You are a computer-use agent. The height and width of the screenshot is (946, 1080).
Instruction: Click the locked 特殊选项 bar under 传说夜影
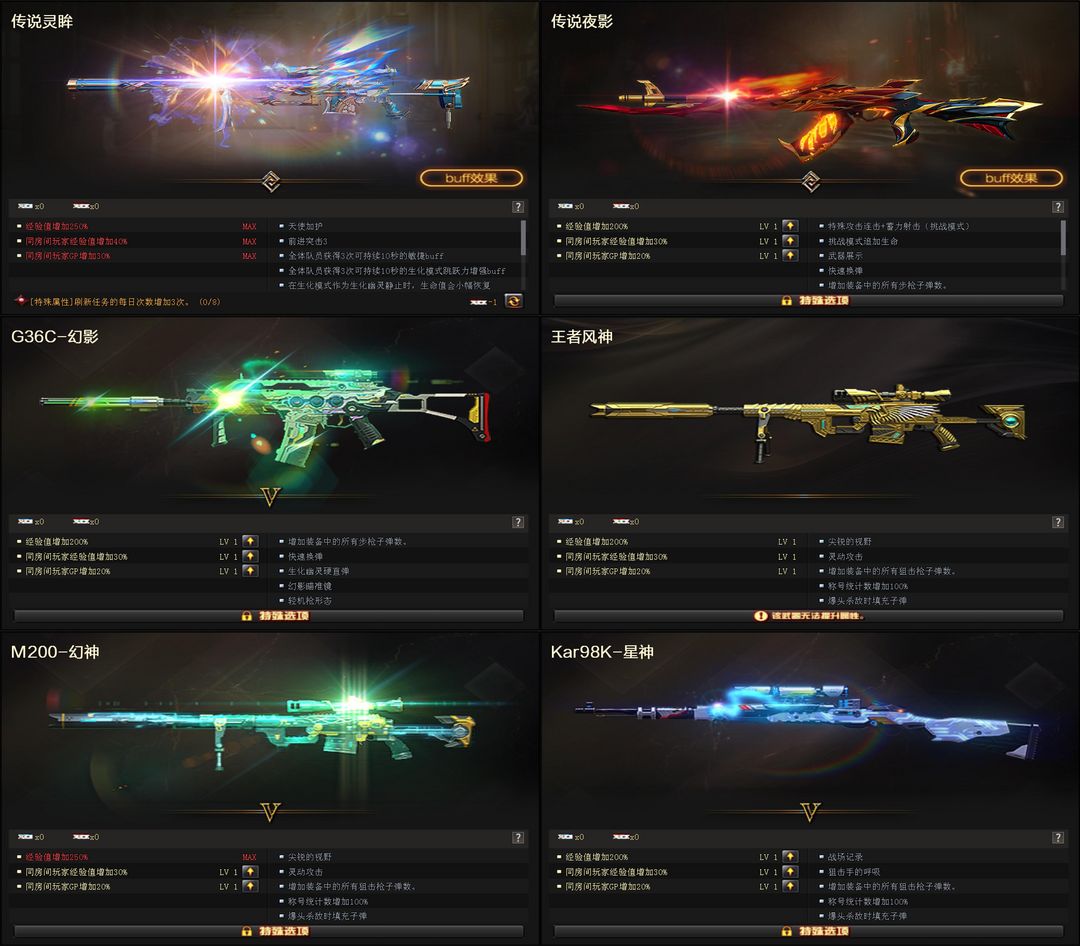pyautogui.click(x=809, y=300)
